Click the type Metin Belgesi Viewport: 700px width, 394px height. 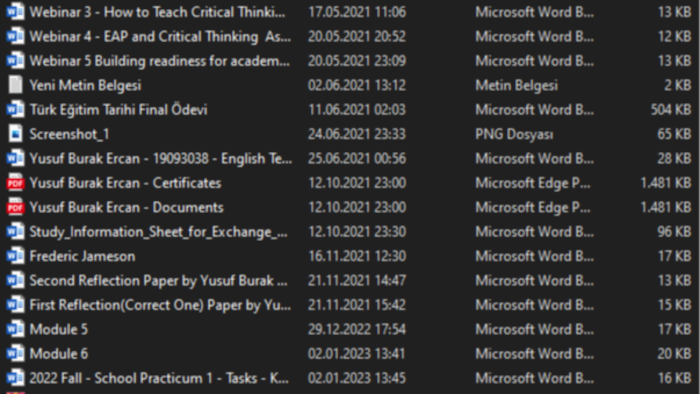[517, 85]
